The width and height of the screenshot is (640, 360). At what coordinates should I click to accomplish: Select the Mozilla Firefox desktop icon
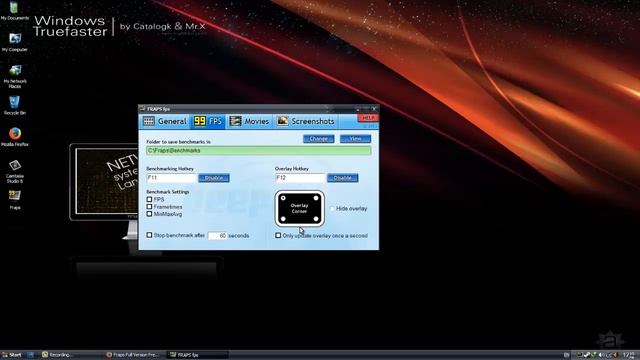point(15,137)
